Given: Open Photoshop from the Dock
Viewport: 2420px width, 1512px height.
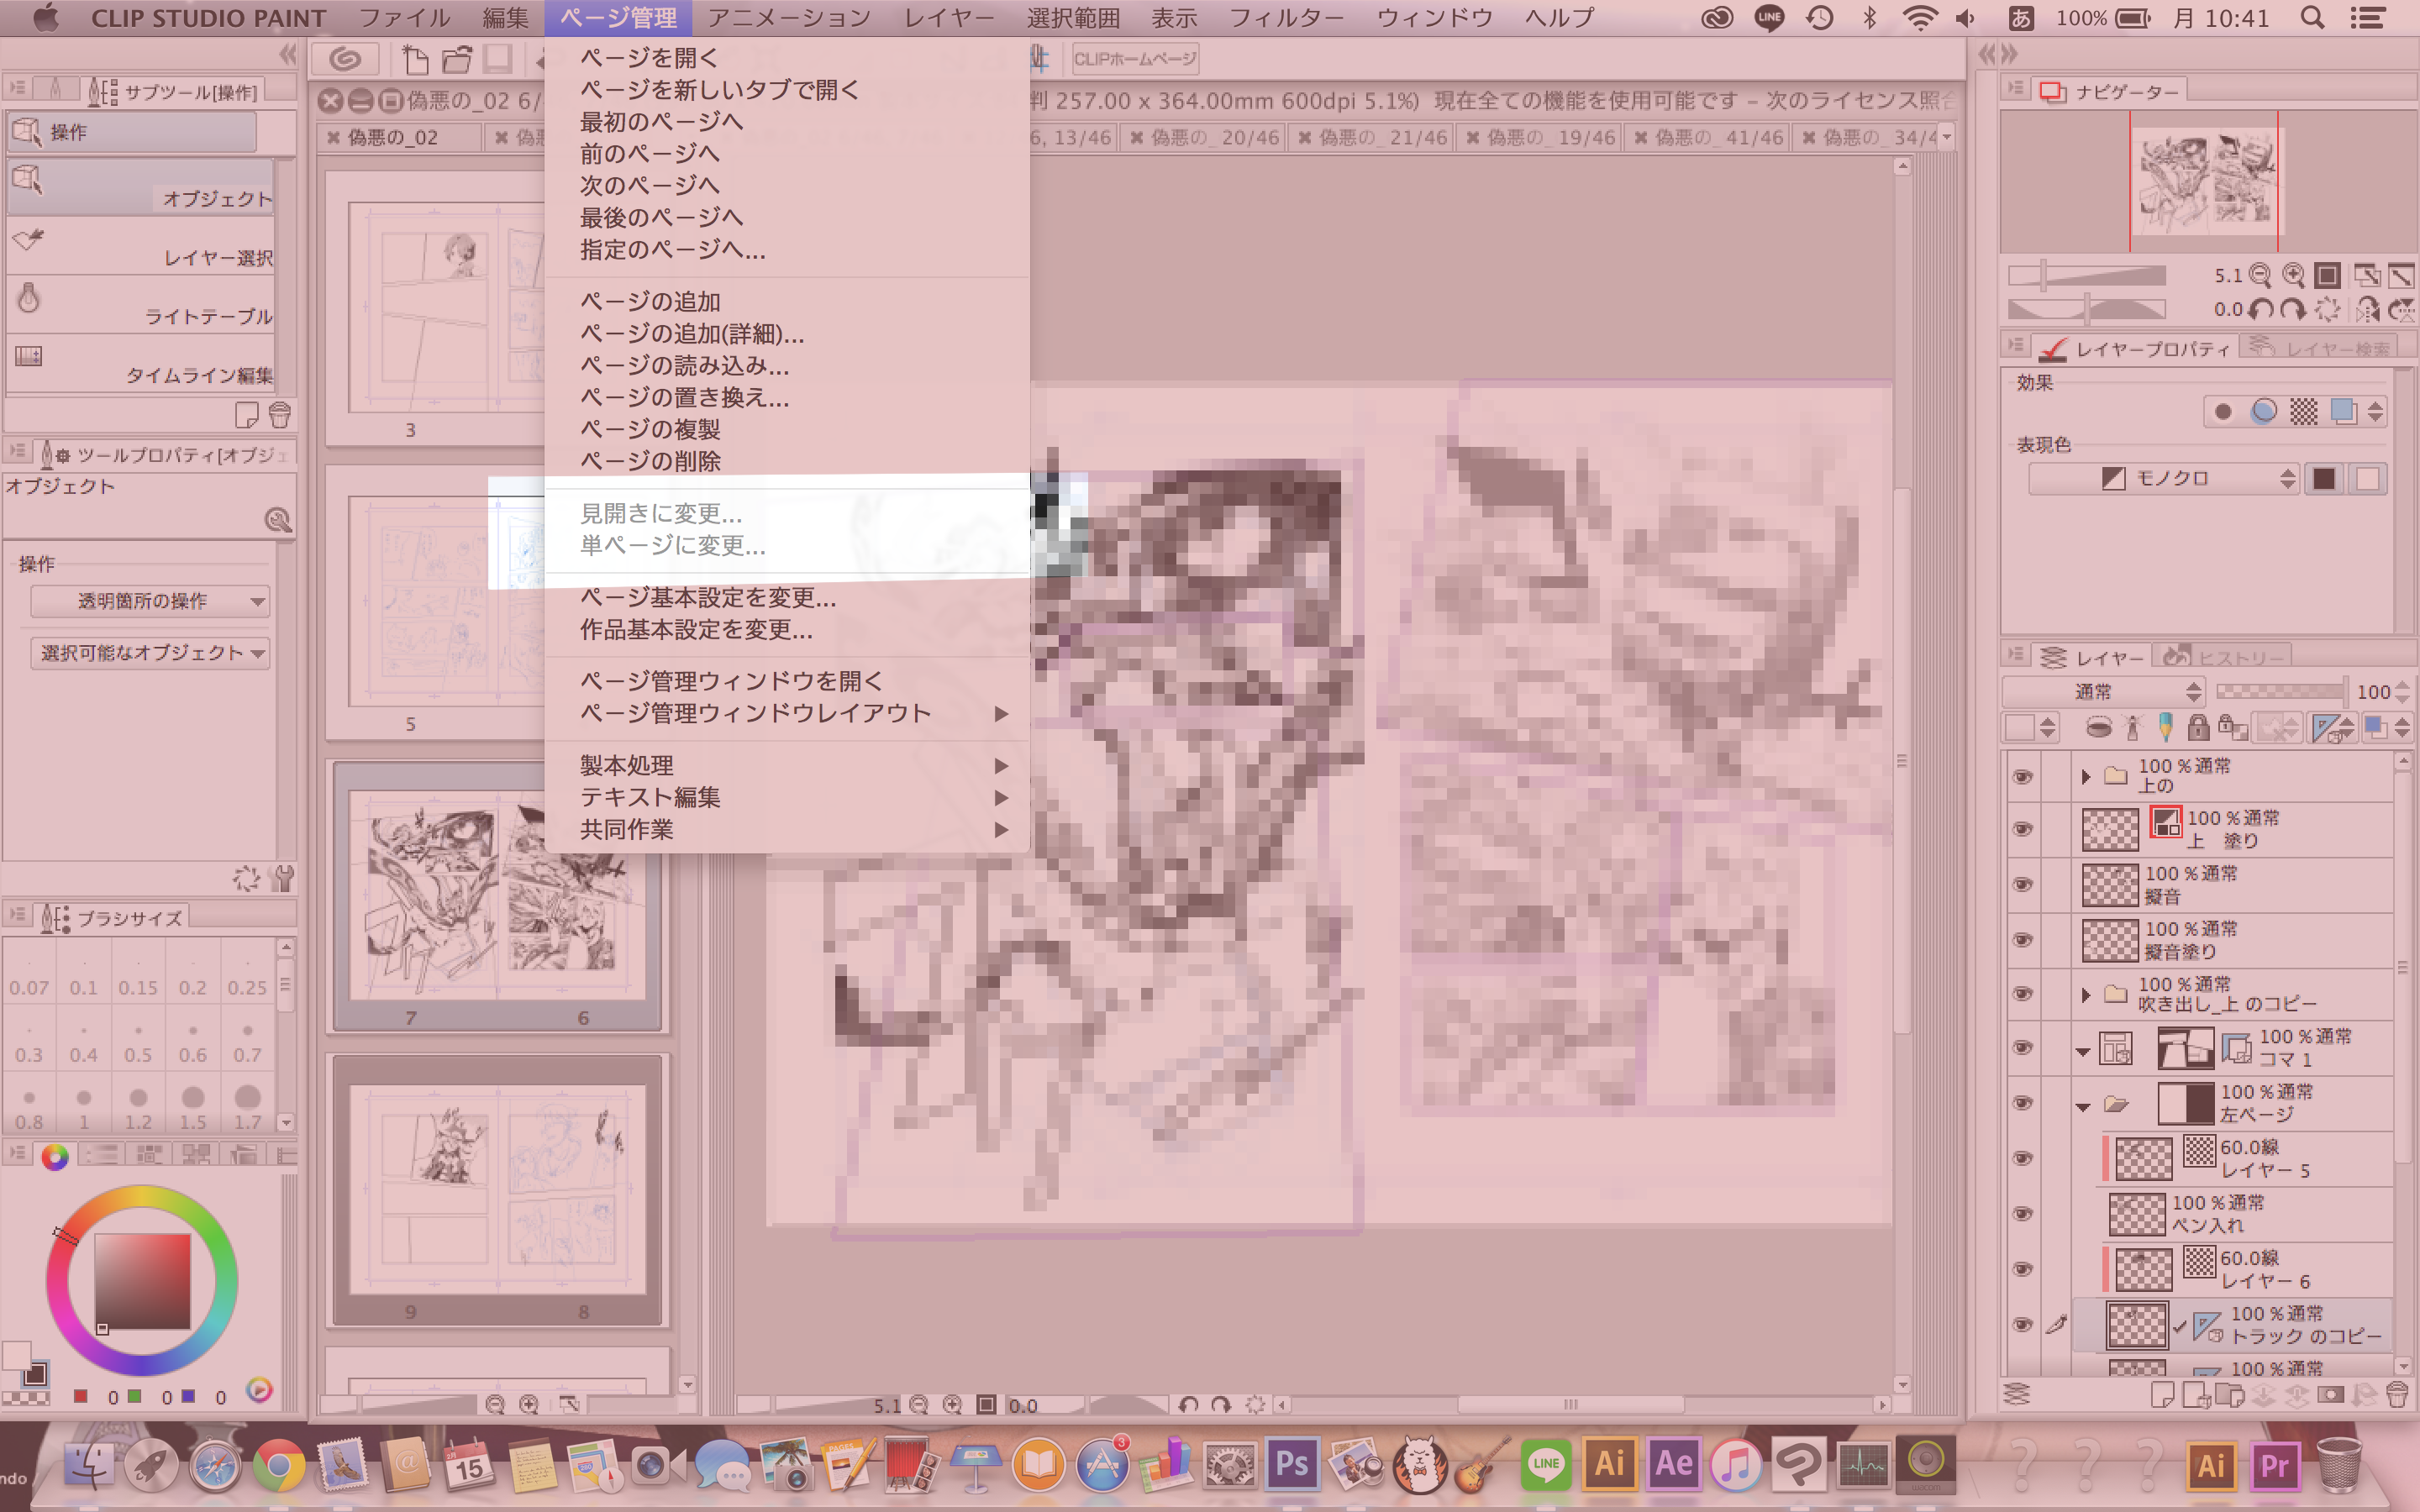Looking at the screenshot, I should click(x=1291, y=1465).
